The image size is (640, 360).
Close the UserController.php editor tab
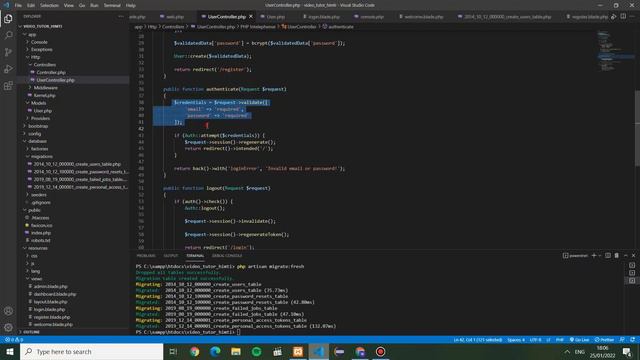pos(251,17)
